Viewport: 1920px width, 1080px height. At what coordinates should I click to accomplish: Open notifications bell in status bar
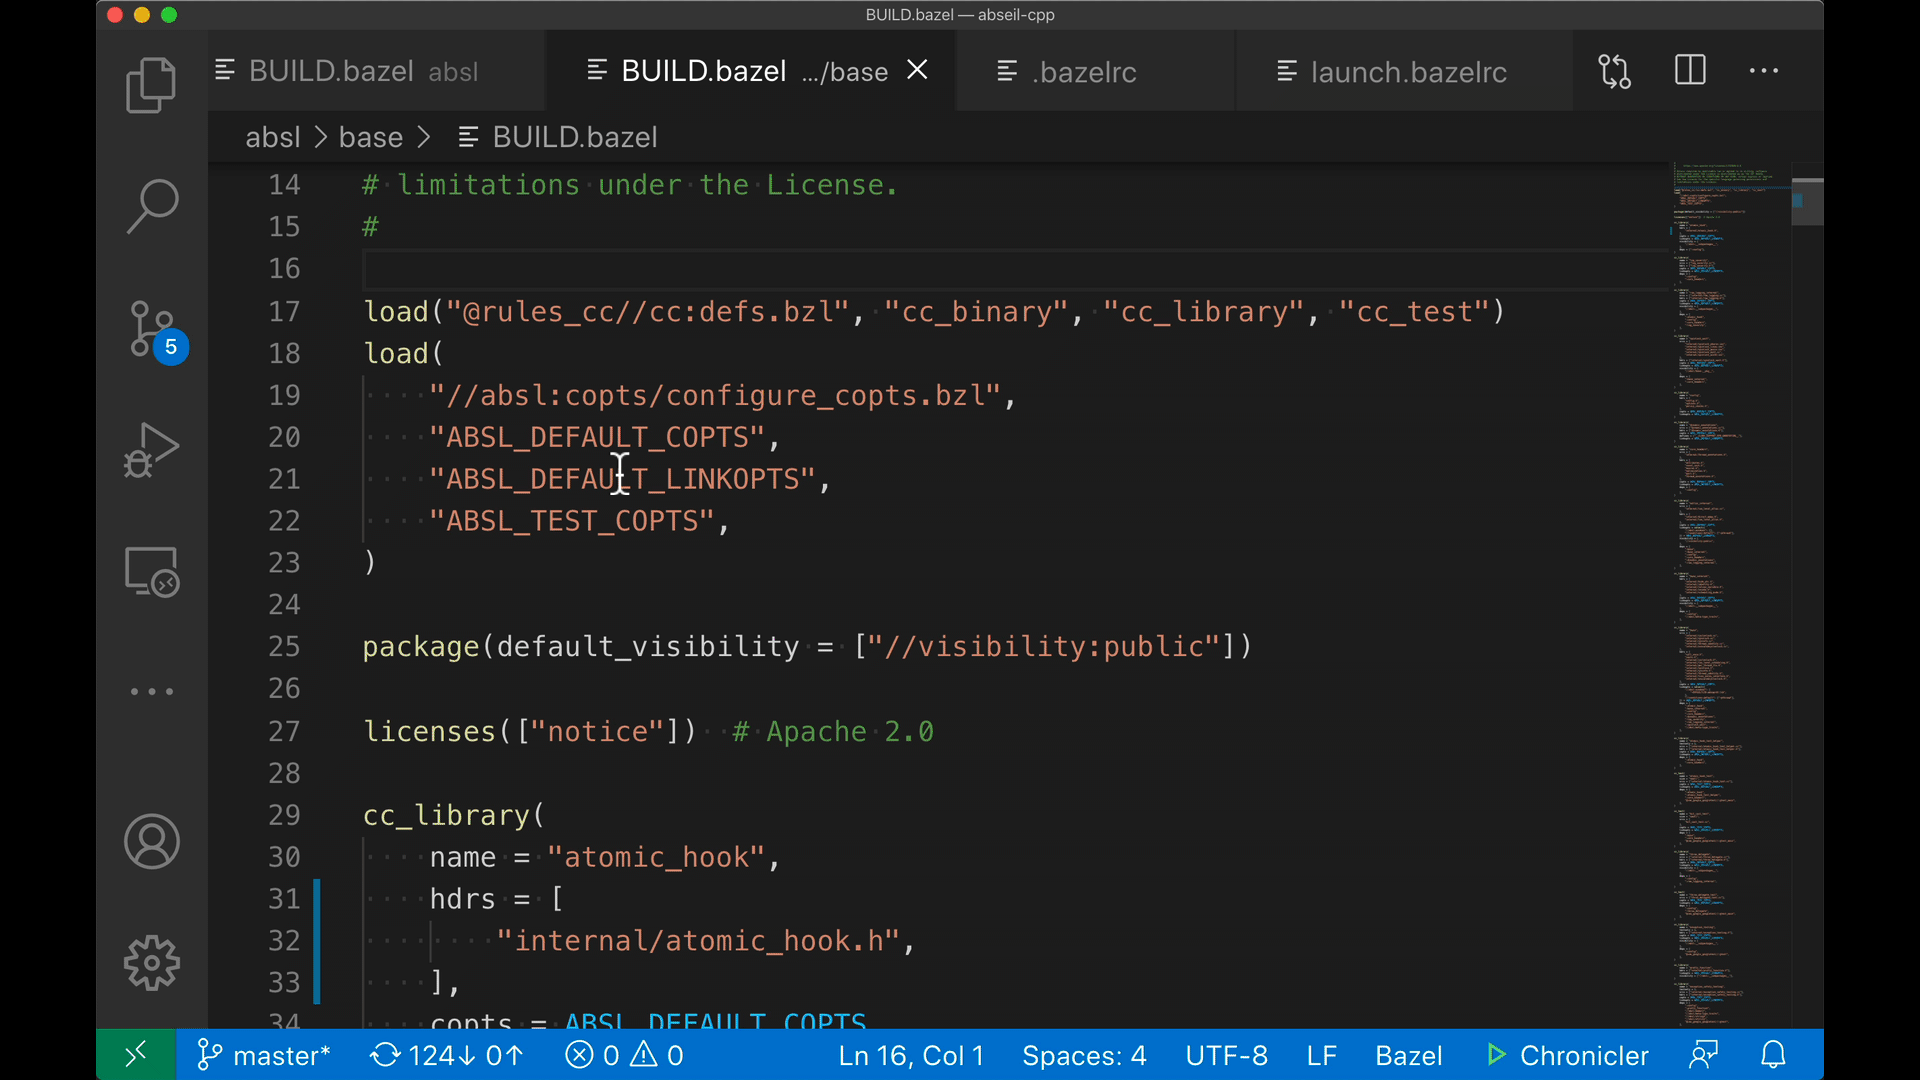[1773, 1055]
